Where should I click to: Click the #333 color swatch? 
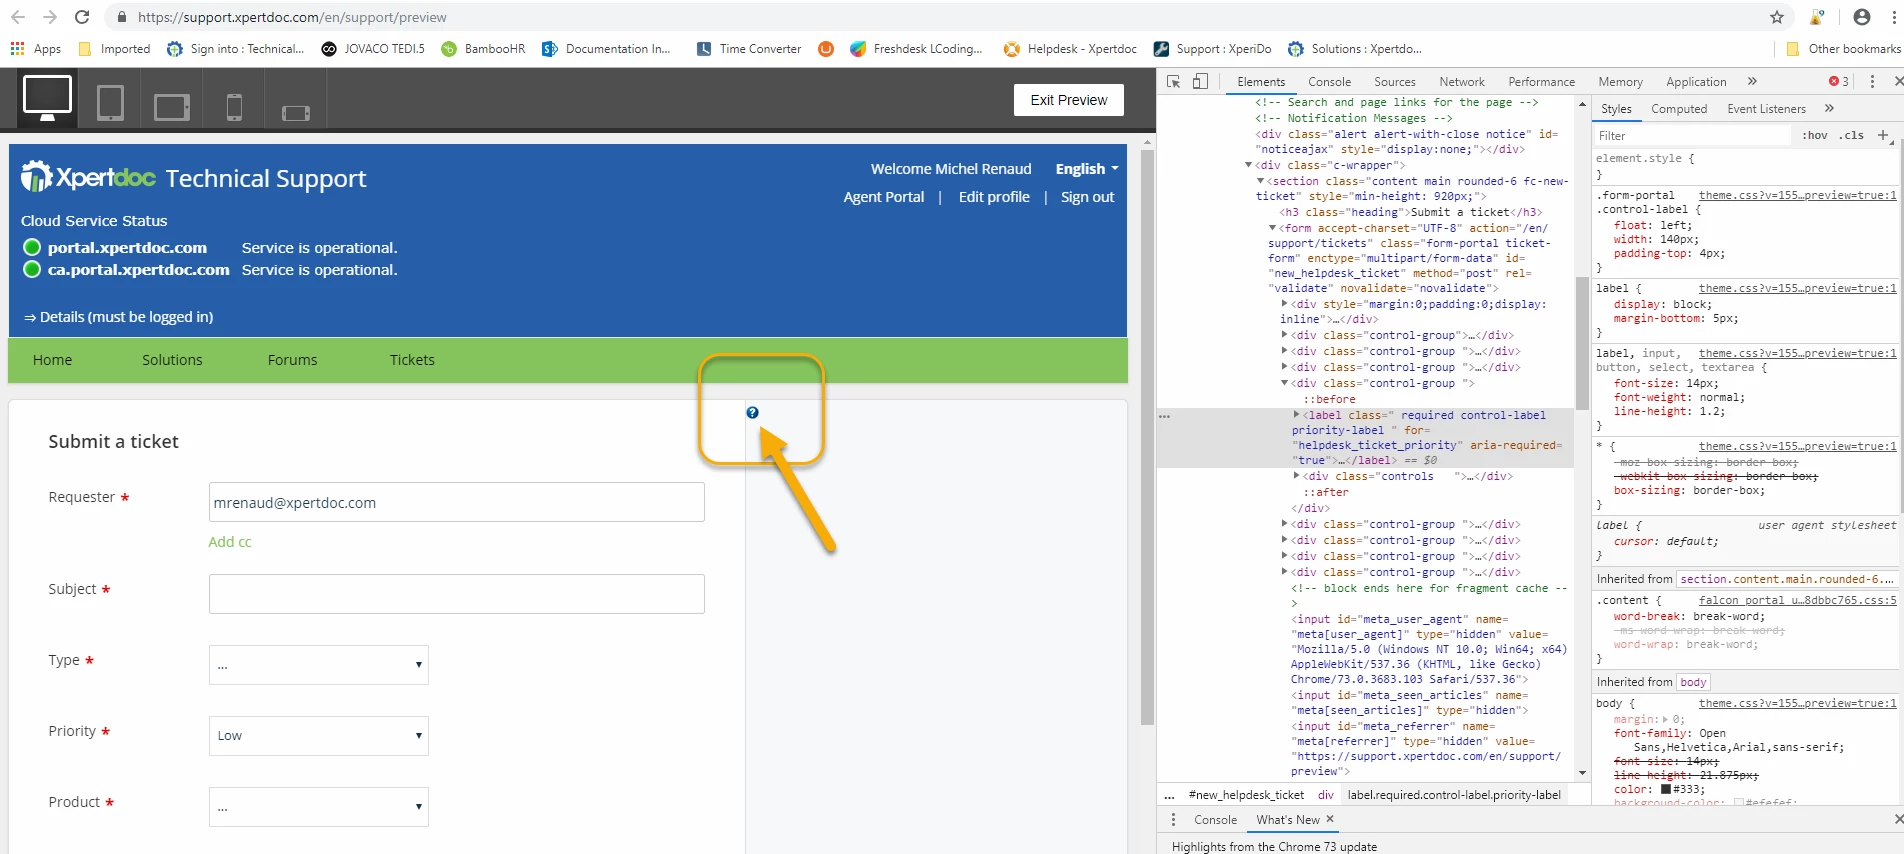[x=1666, y=789]
